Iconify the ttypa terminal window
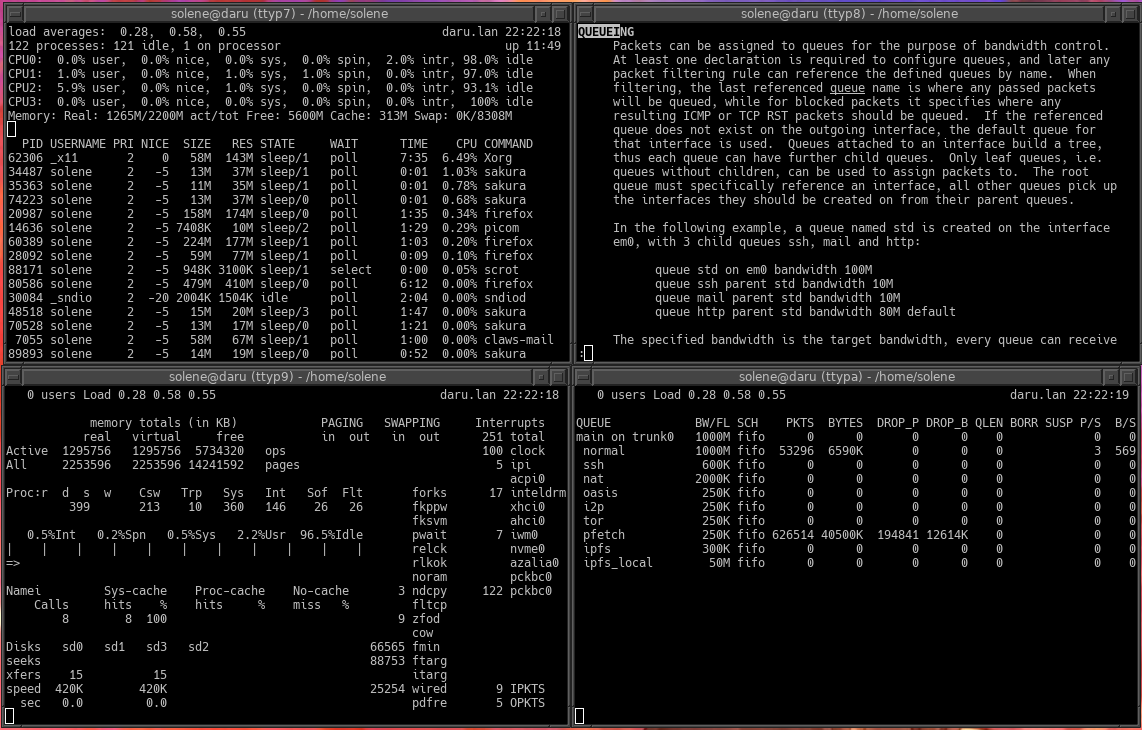 click(1113, 377)
